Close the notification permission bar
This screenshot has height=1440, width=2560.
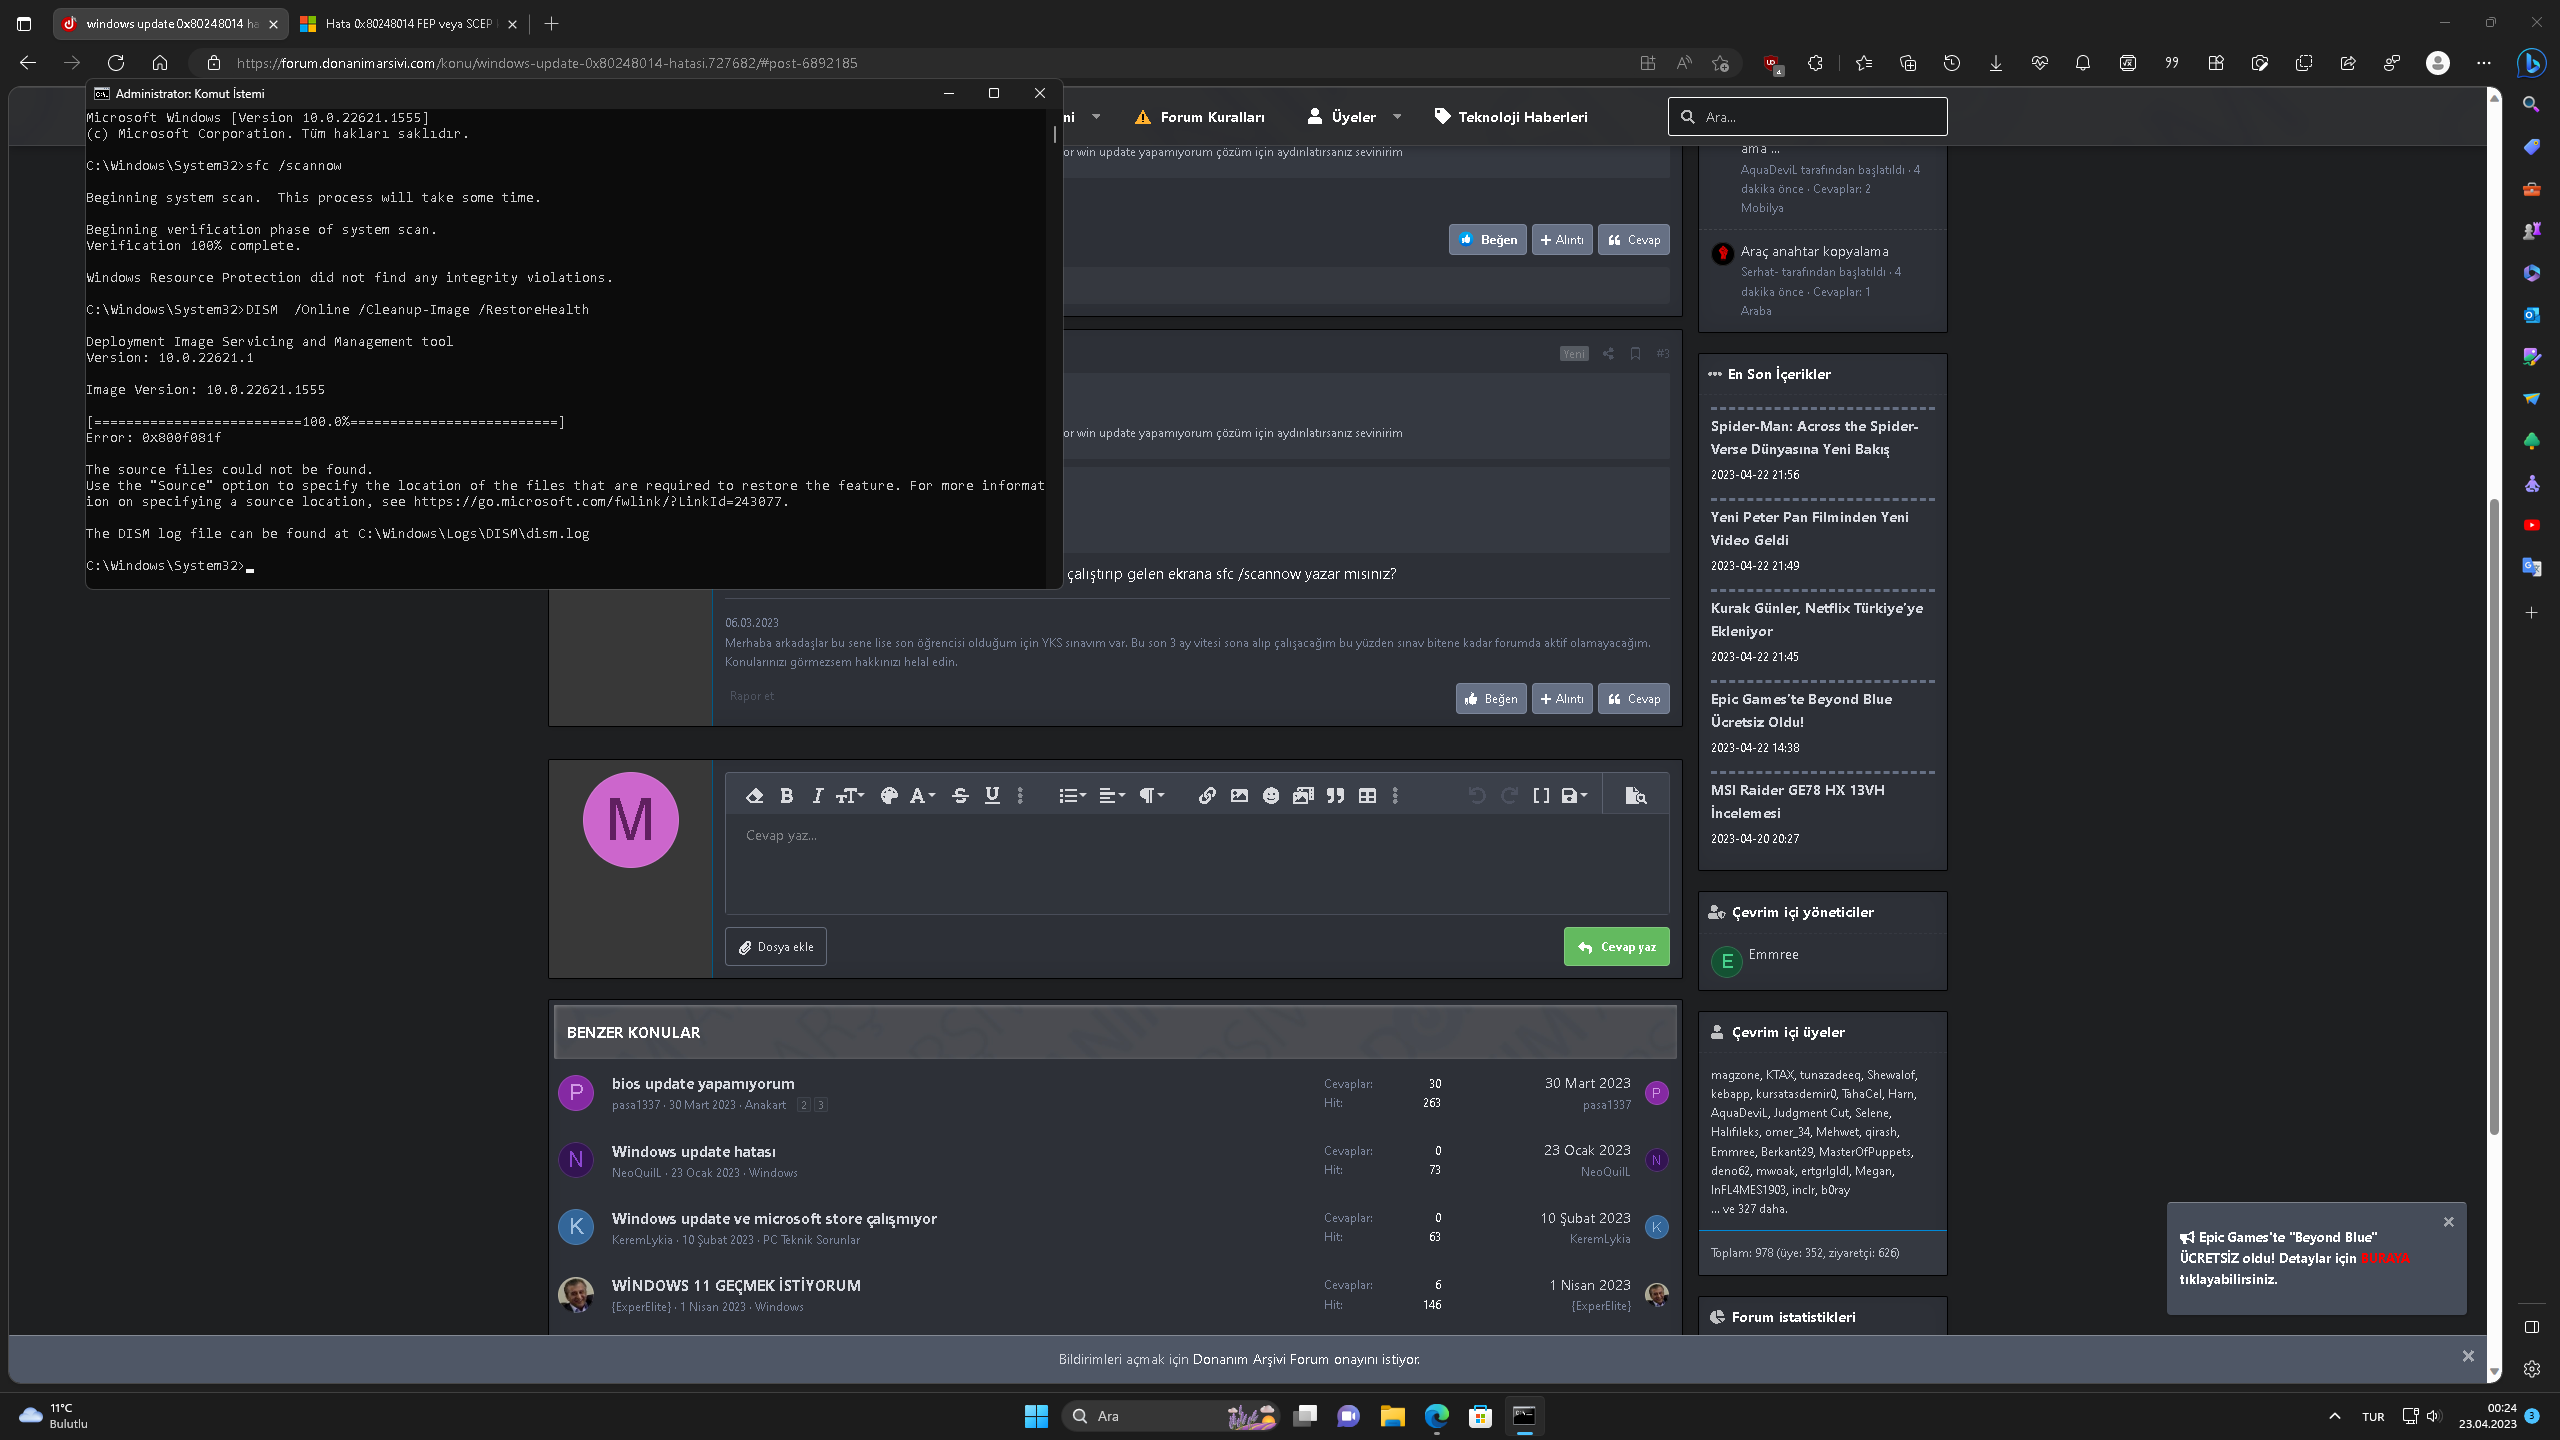tap(2468, 1356)
